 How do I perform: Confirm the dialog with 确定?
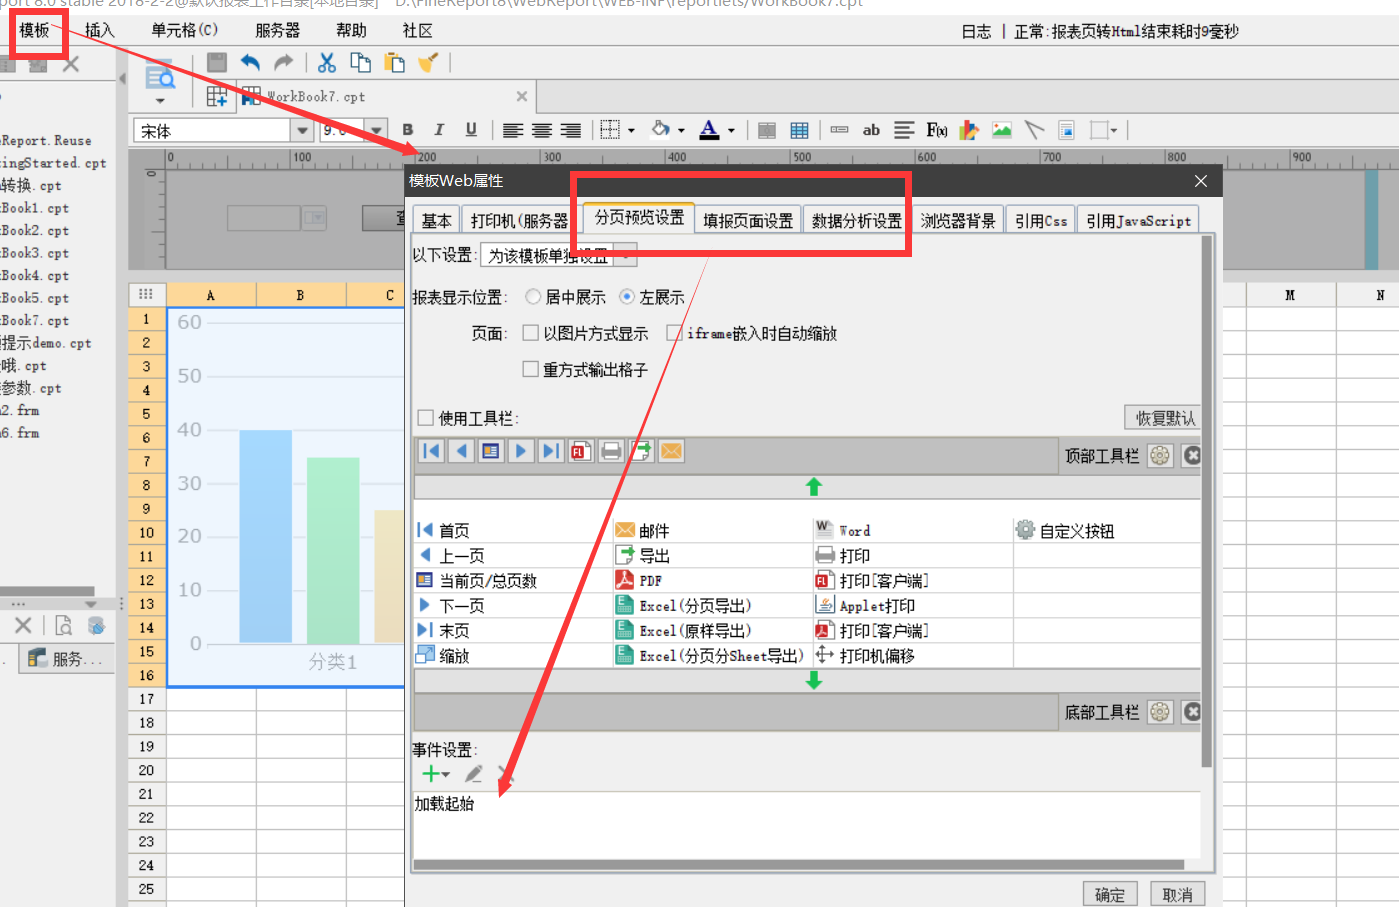1110,894
